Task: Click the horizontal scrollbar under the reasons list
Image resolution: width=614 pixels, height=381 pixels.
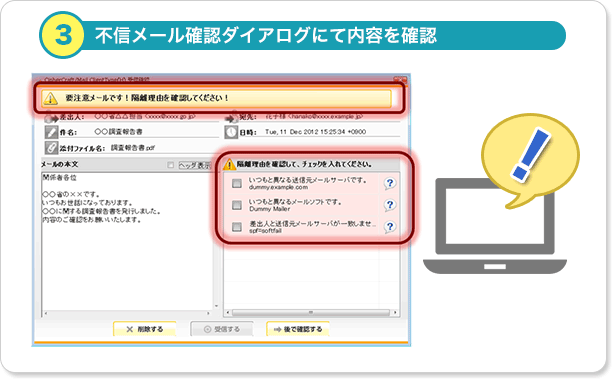Action: (311, 312)
